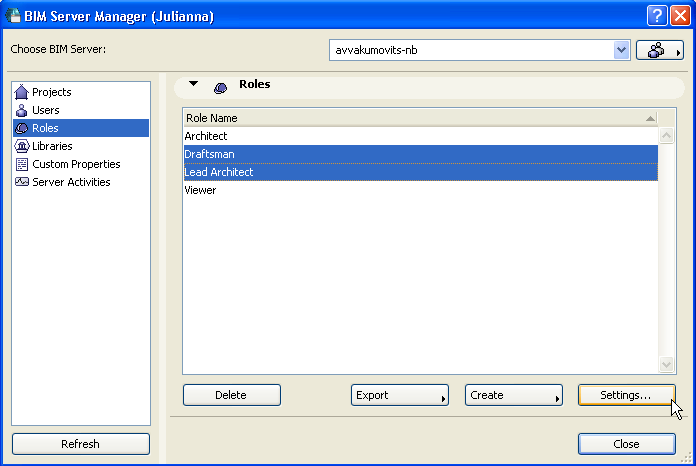Screen dimensions: 696x466
Task: Open Custom Properties in the sidebar
Action: coord(81,164)
